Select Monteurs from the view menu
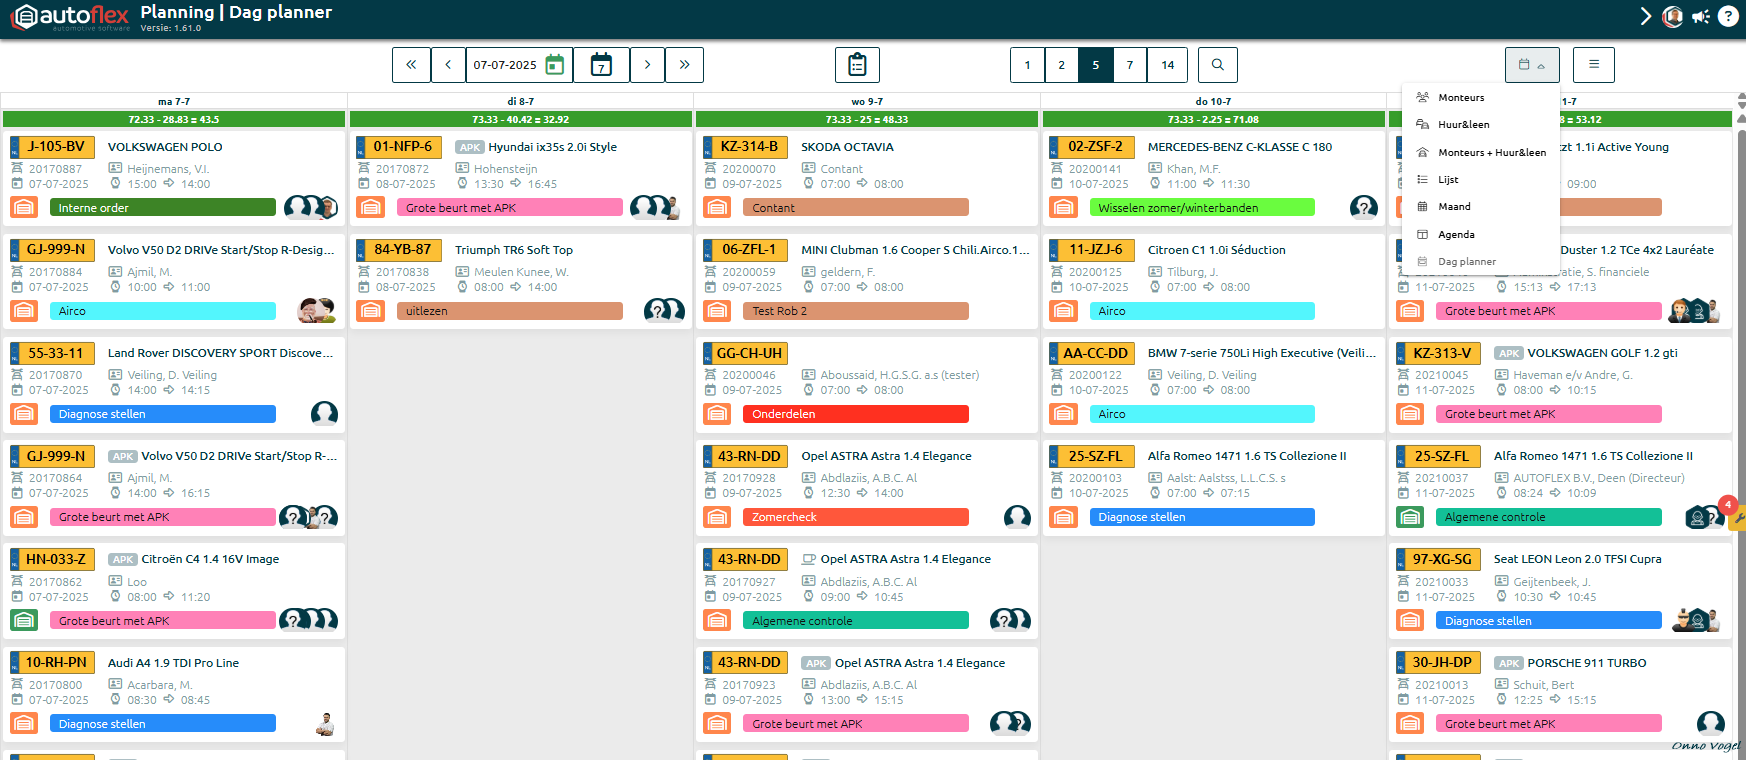The width and height of the screenshot is (1746, 760). (x=1481, y=98)
